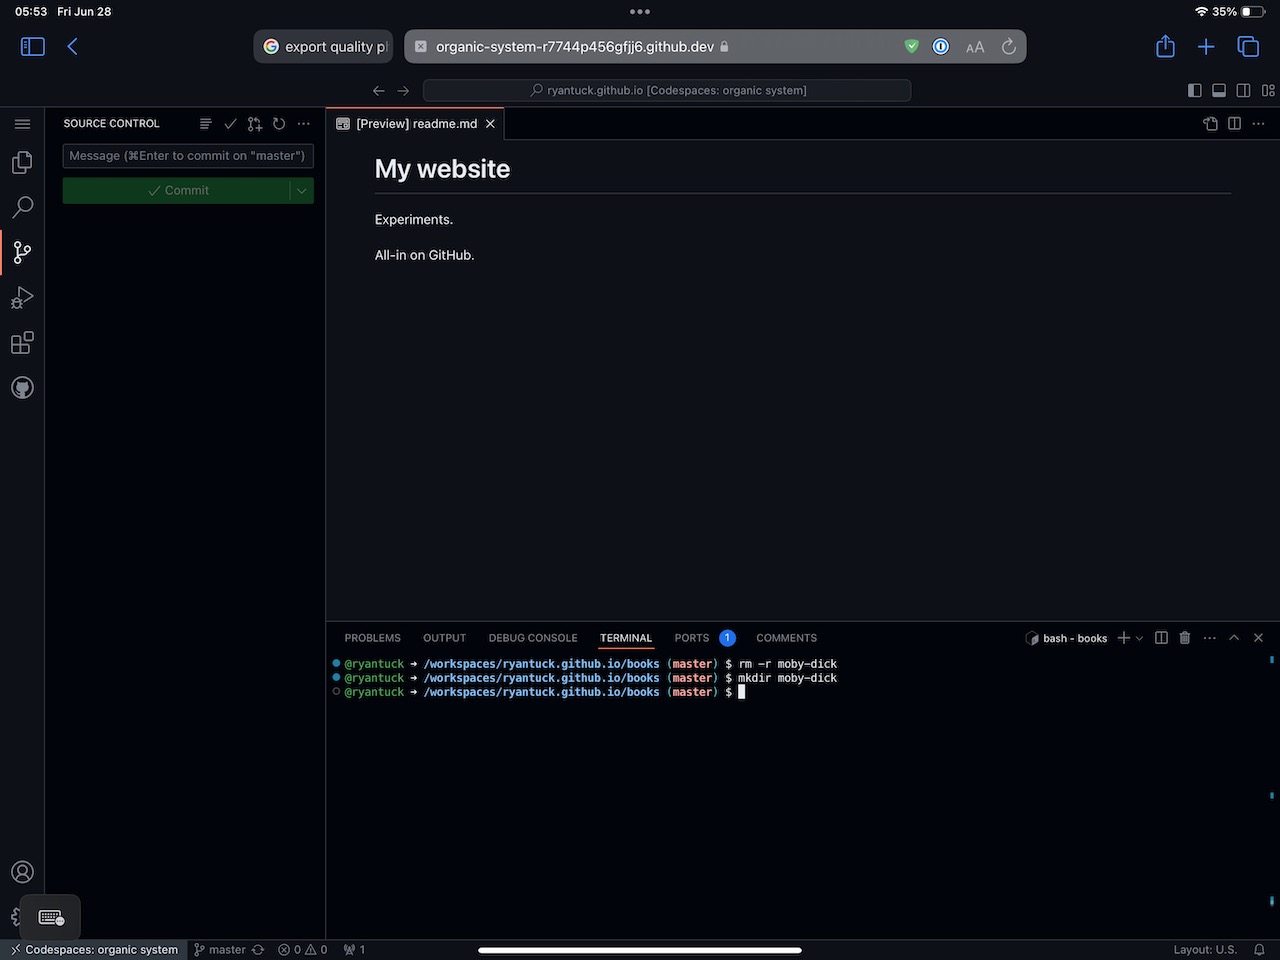
Task: Open the Explorer view in activity bar
Action: [22, 162]
